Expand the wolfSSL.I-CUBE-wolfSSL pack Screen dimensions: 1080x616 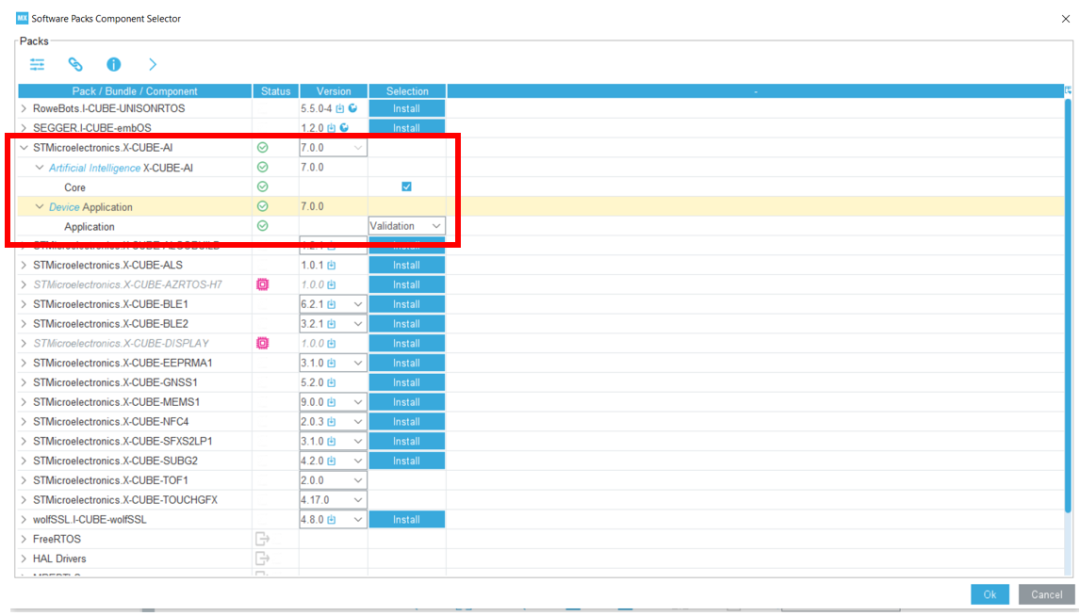(24, 520)
